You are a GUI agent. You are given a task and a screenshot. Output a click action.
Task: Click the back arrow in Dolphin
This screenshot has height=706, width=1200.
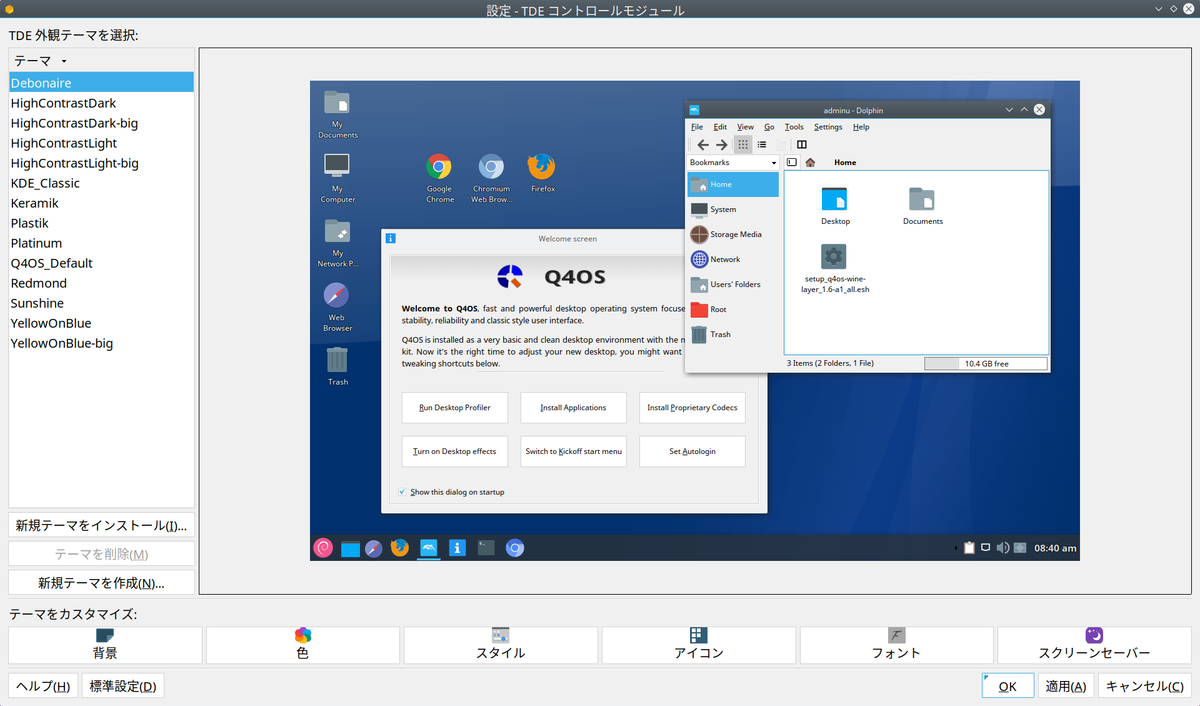point(703,144)
